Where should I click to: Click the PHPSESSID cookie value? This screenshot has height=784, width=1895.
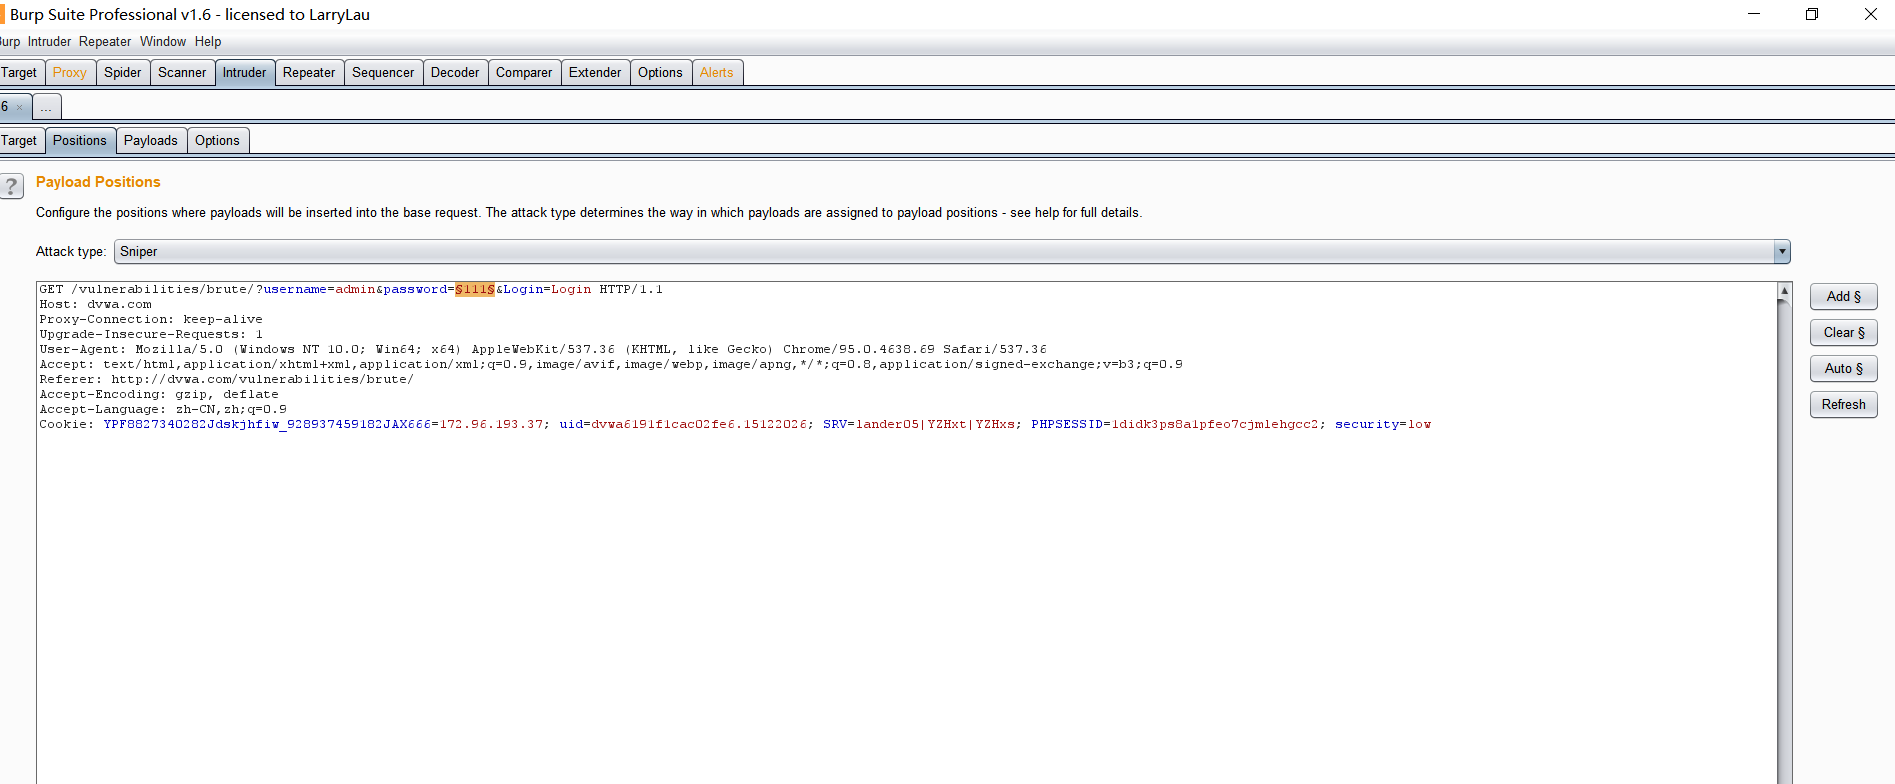1215,424
